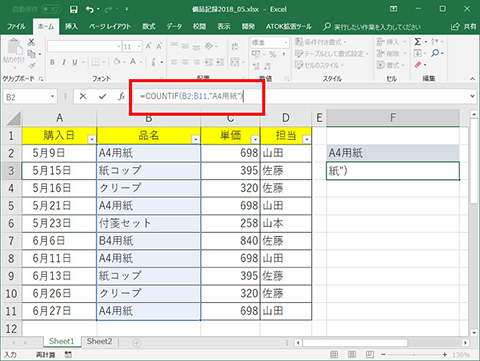Open the ファイル tab
This screenshot has width=480, height=361.
pos(16,27)
